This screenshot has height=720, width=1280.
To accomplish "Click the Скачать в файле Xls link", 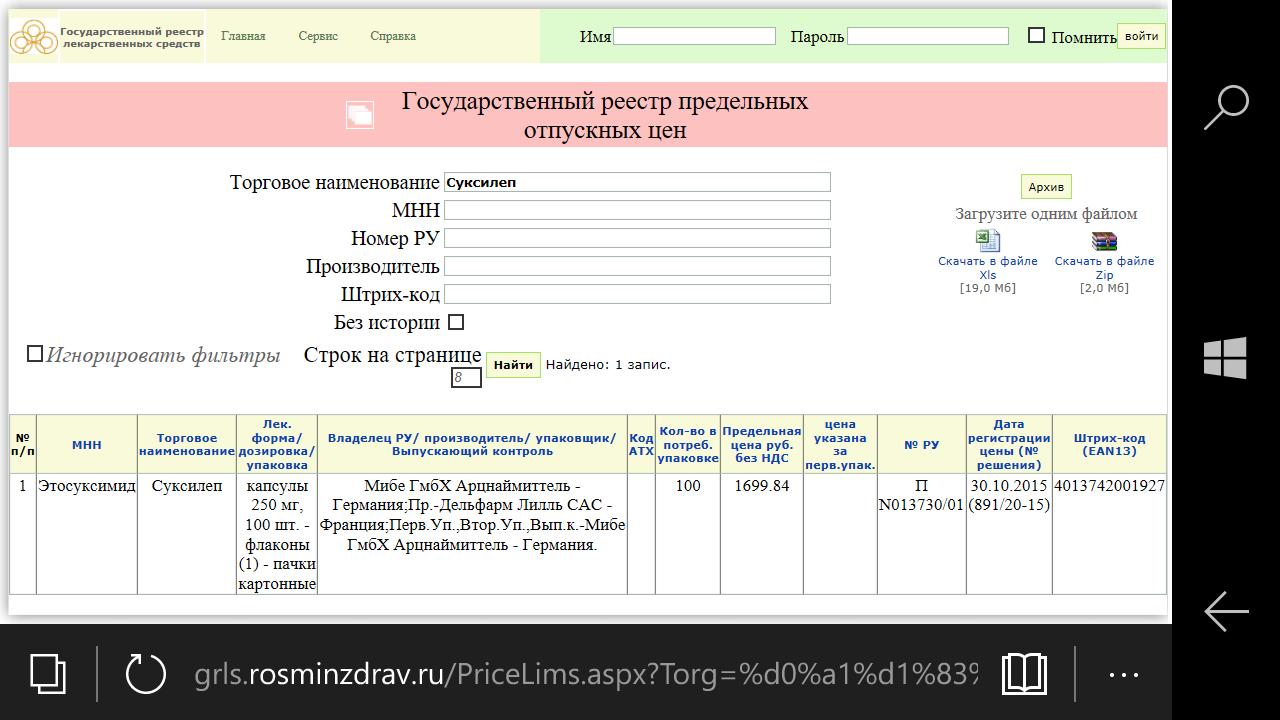I will 988,268.
